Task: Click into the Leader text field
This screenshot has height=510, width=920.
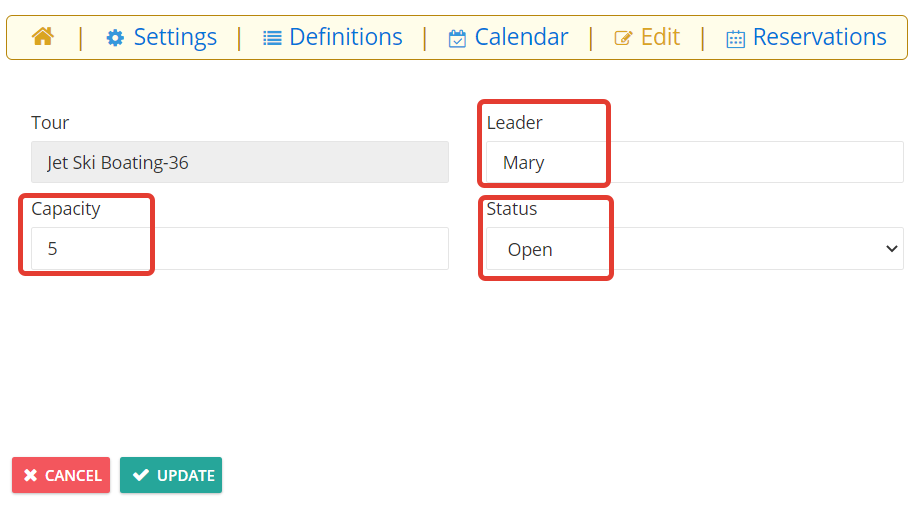Action: (x=695, y=162)
